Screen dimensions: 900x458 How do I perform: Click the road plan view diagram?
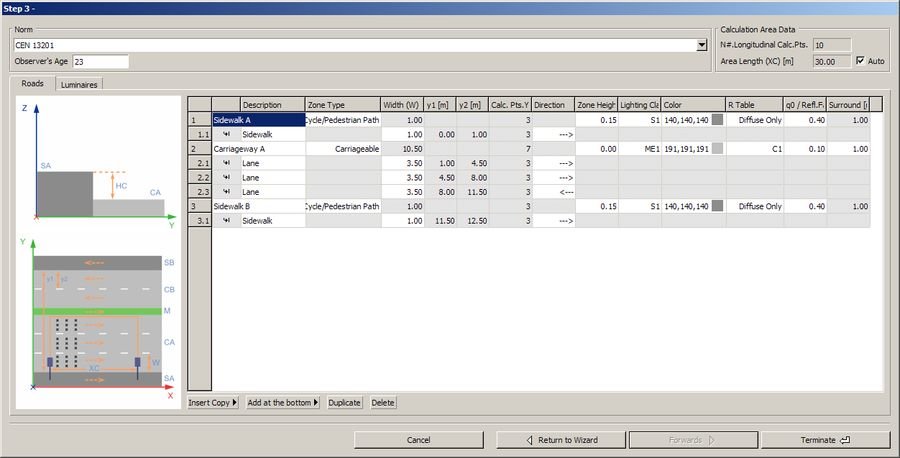[98, 319]
